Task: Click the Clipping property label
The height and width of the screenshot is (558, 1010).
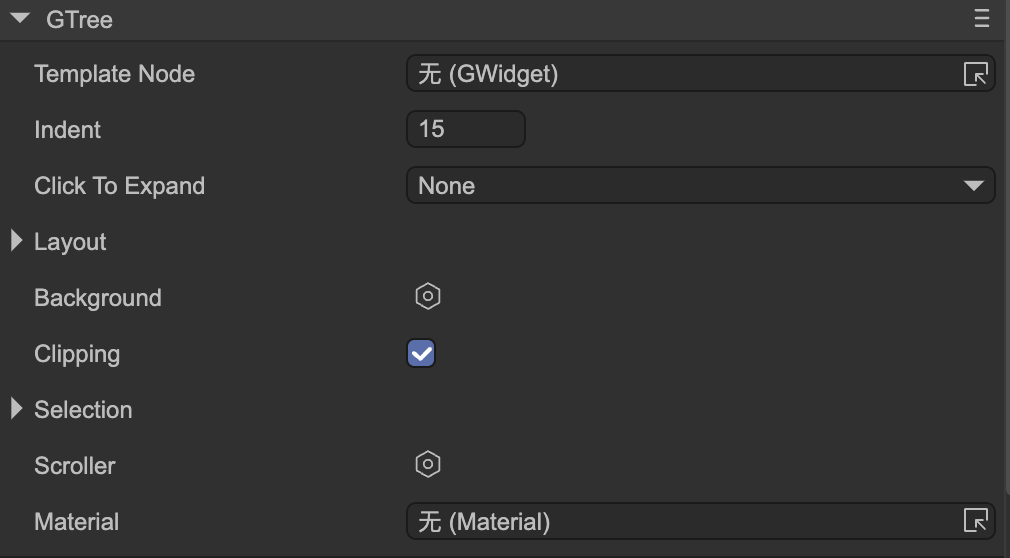Action: click(x=77, y=354)
